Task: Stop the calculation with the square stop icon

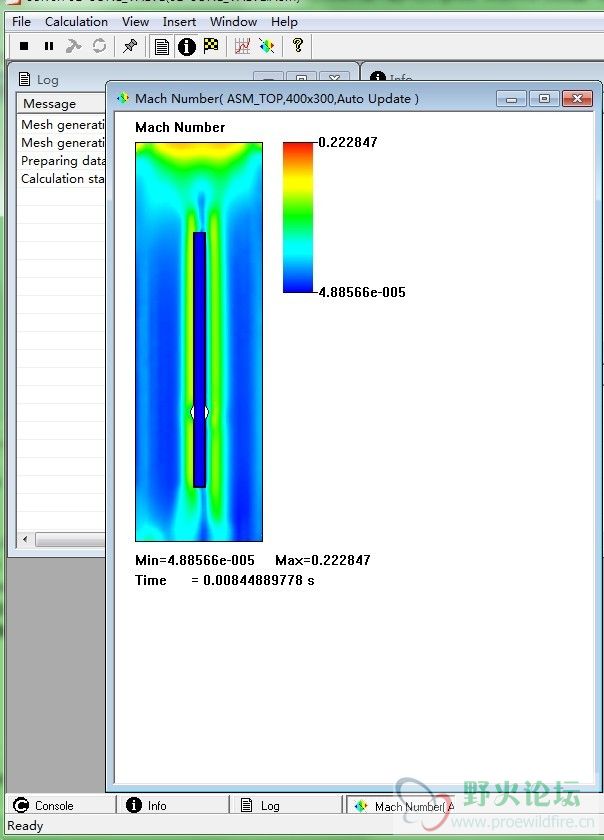Action: (x=24, y=46)
